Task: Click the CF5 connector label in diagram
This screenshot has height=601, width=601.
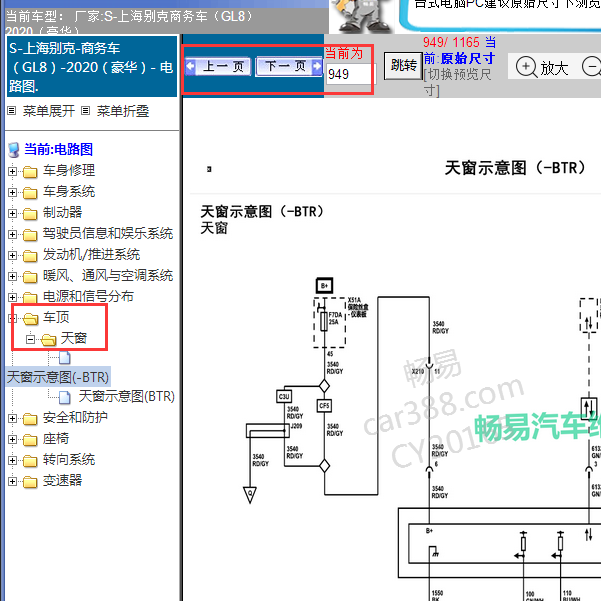Action: [324, 406]
